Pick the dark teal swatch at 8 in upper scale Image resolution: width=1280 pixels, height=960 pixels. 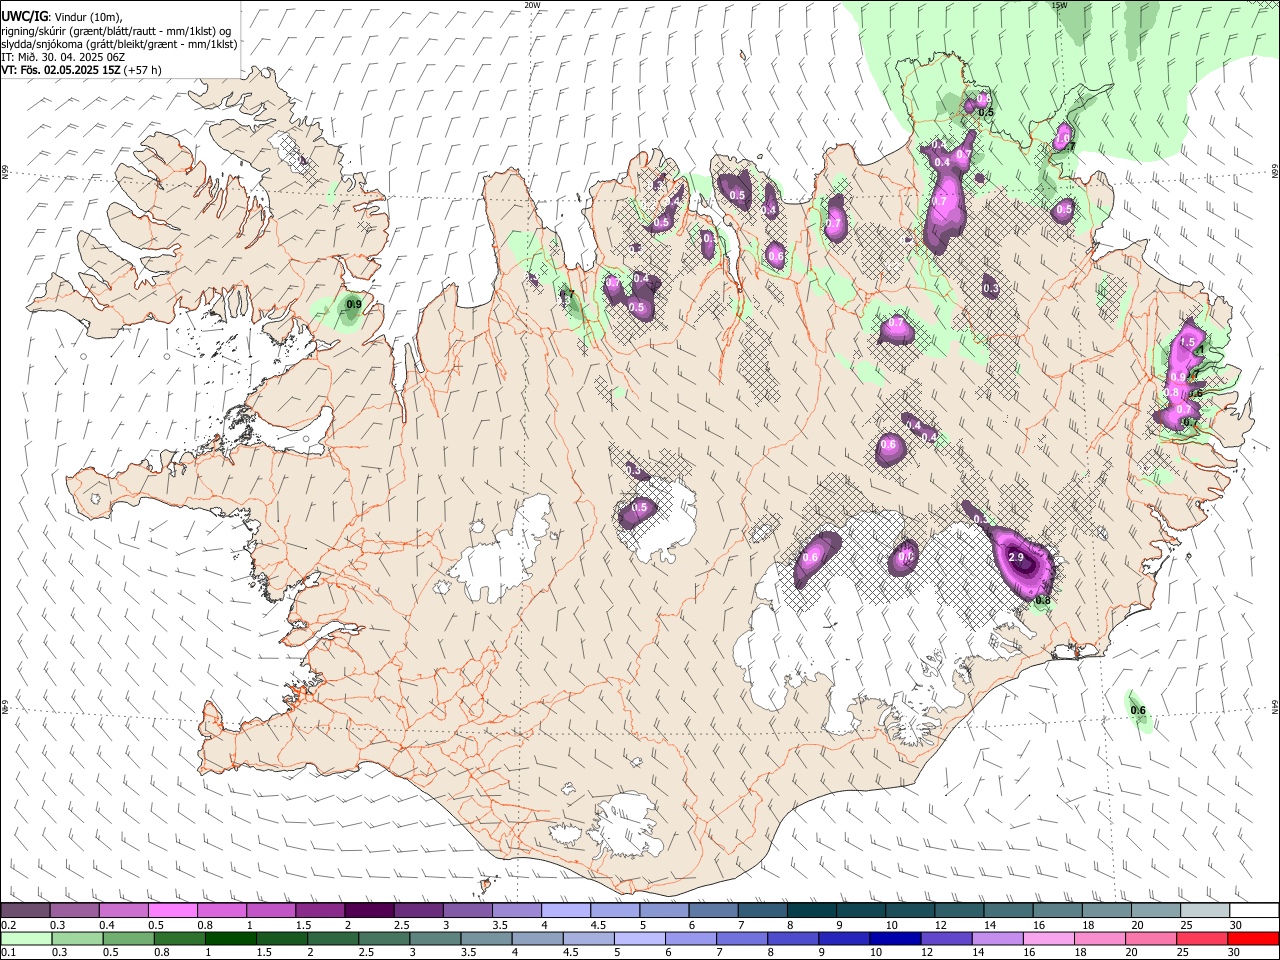tap(810, 911)
